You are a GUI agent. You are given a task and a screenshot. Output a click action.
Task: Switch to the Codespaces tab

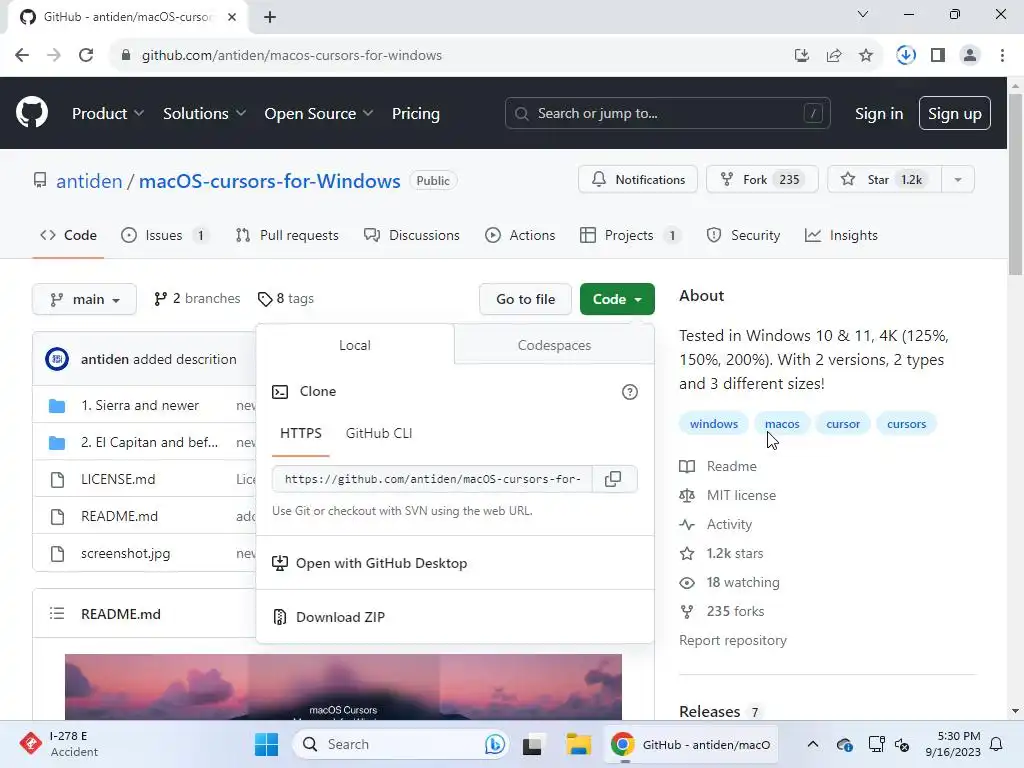pos(554,345)
